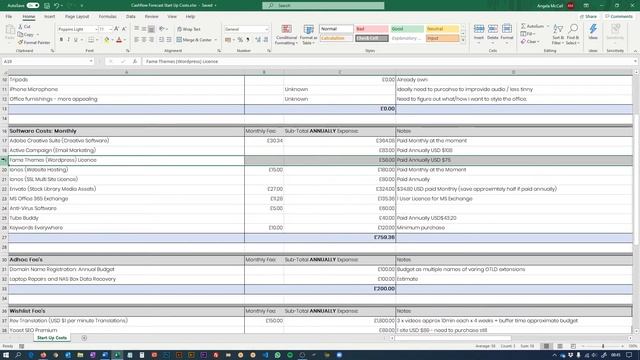The height and width of the screenshot is (360, 640).
Task: Expand the formula bar
Action: pyautogui.click(x=635, y=61)
